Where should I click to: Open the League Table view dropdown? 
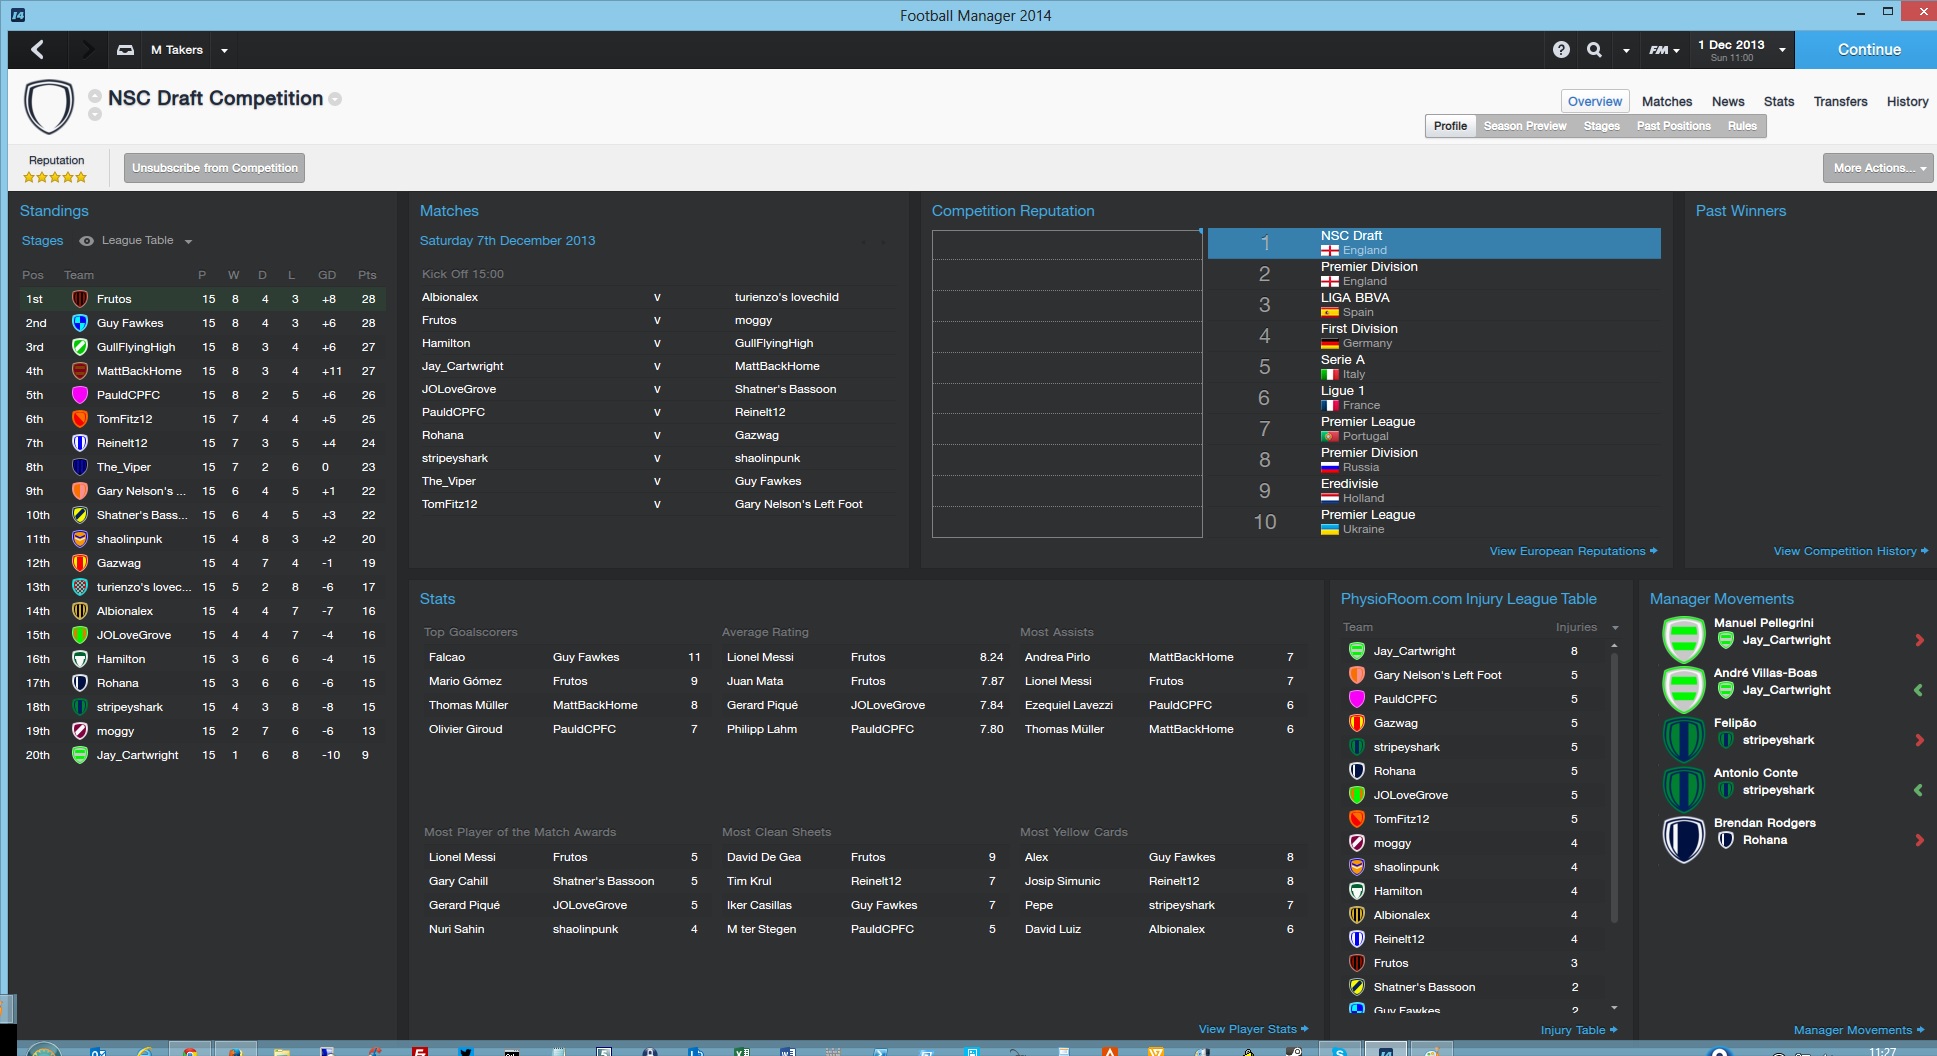[188, 241]
